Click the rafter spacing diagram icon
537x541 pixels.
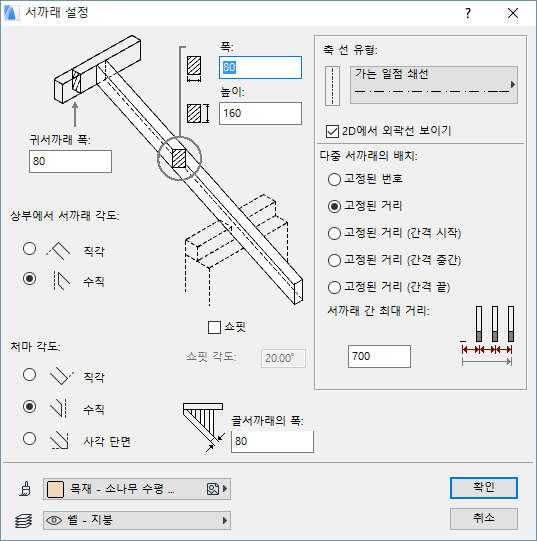tap(487, 336)
